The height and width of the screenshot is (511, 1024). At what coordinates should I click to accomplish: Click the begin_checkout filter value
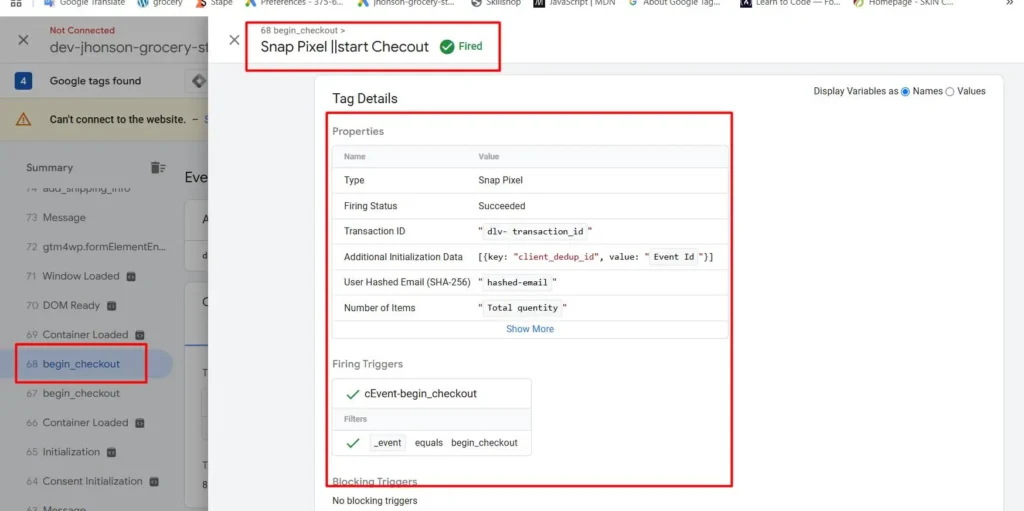[x=485, y=443]
